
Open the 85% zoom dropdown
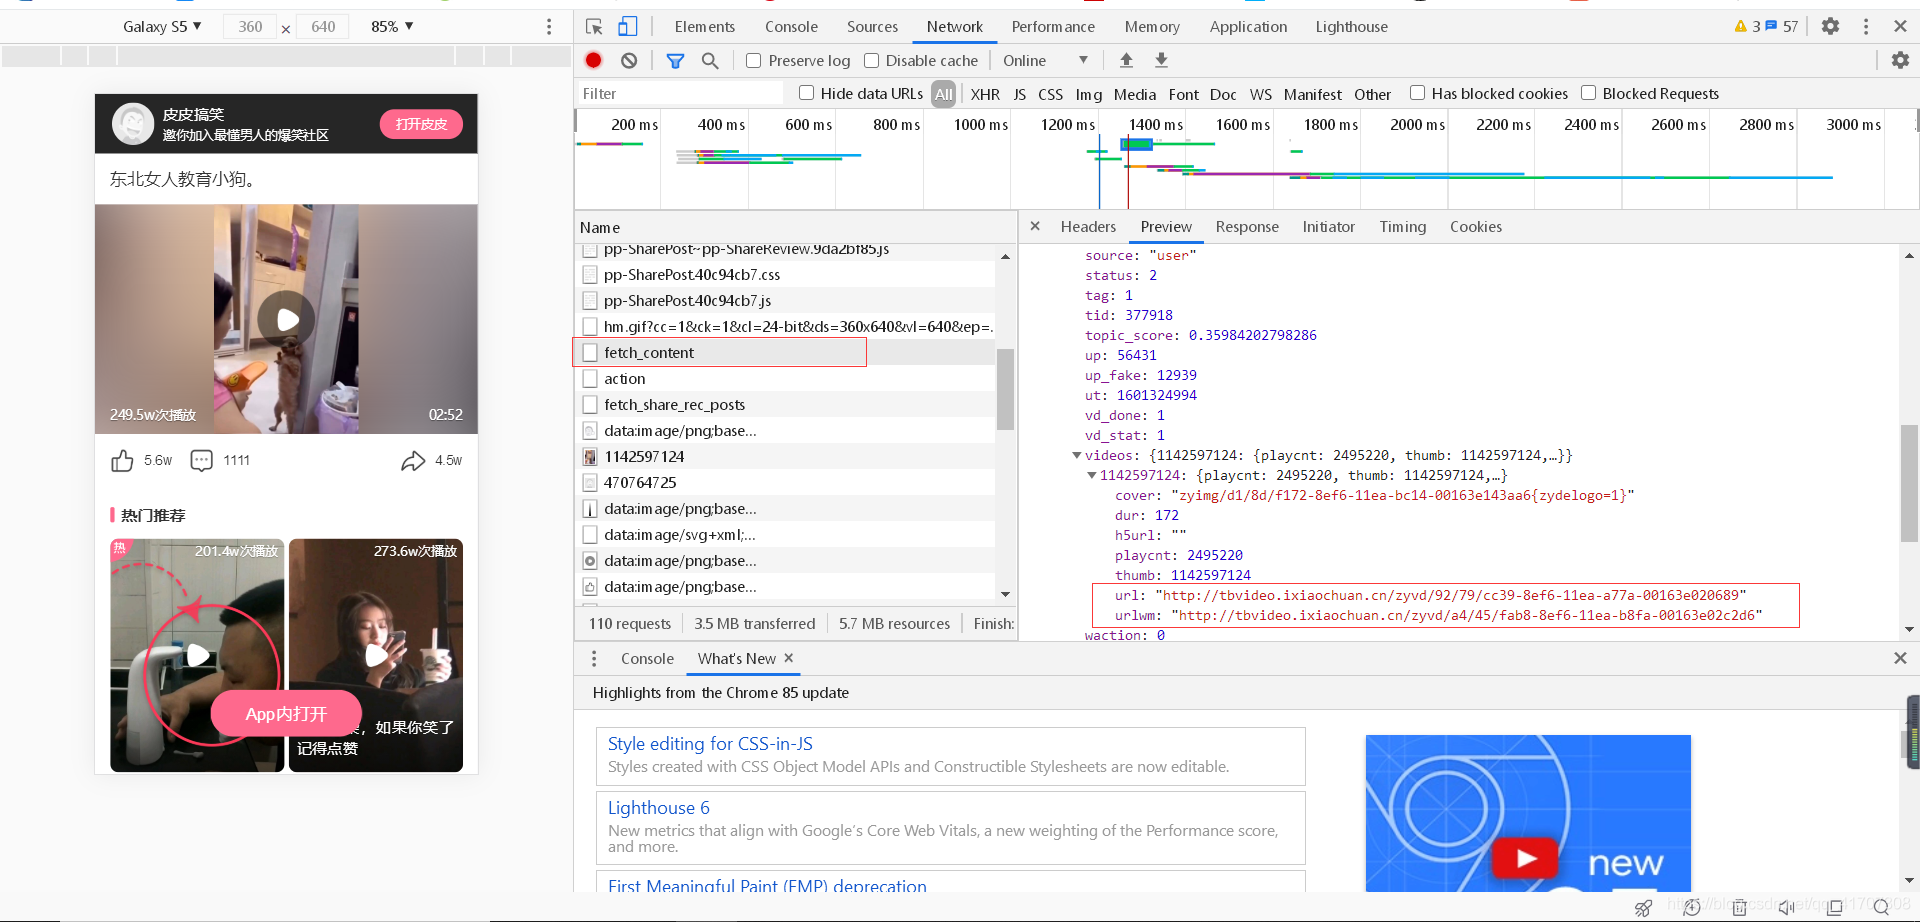point(392,27)
